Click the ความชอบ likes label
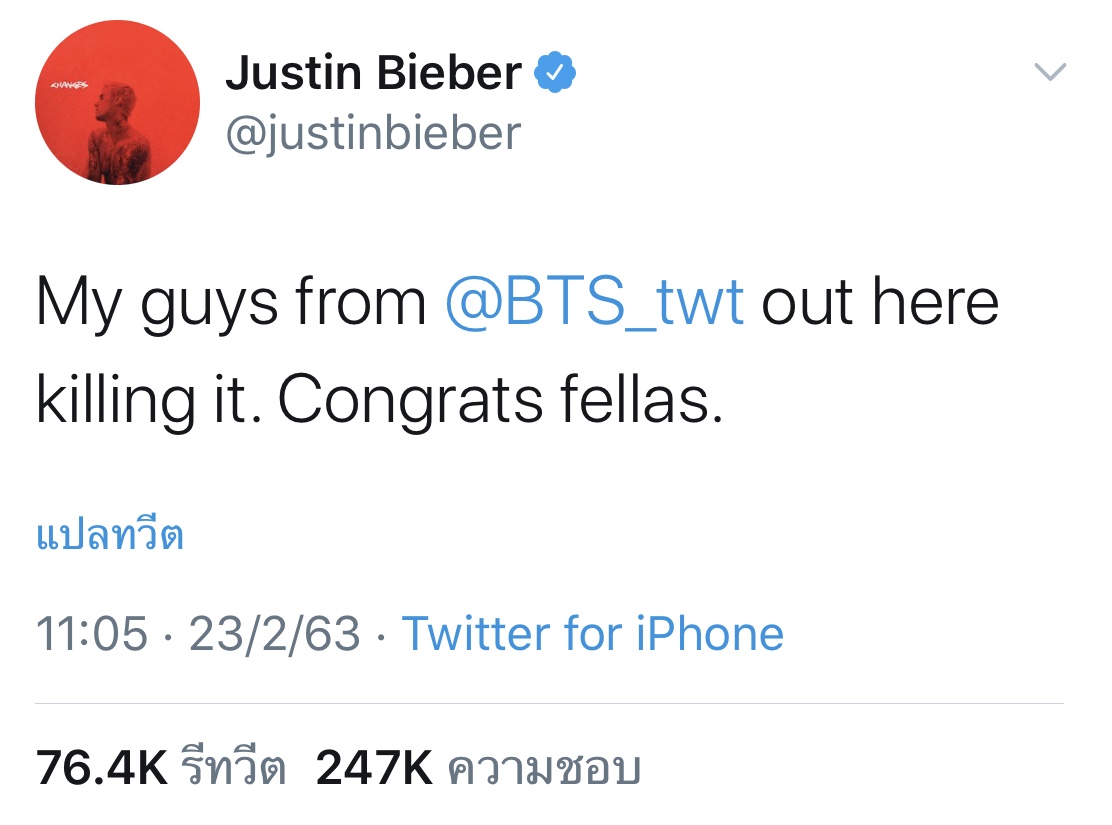The width and height of the screenshot is (1112, 825). pyautogui.click(x=542, y=769)
